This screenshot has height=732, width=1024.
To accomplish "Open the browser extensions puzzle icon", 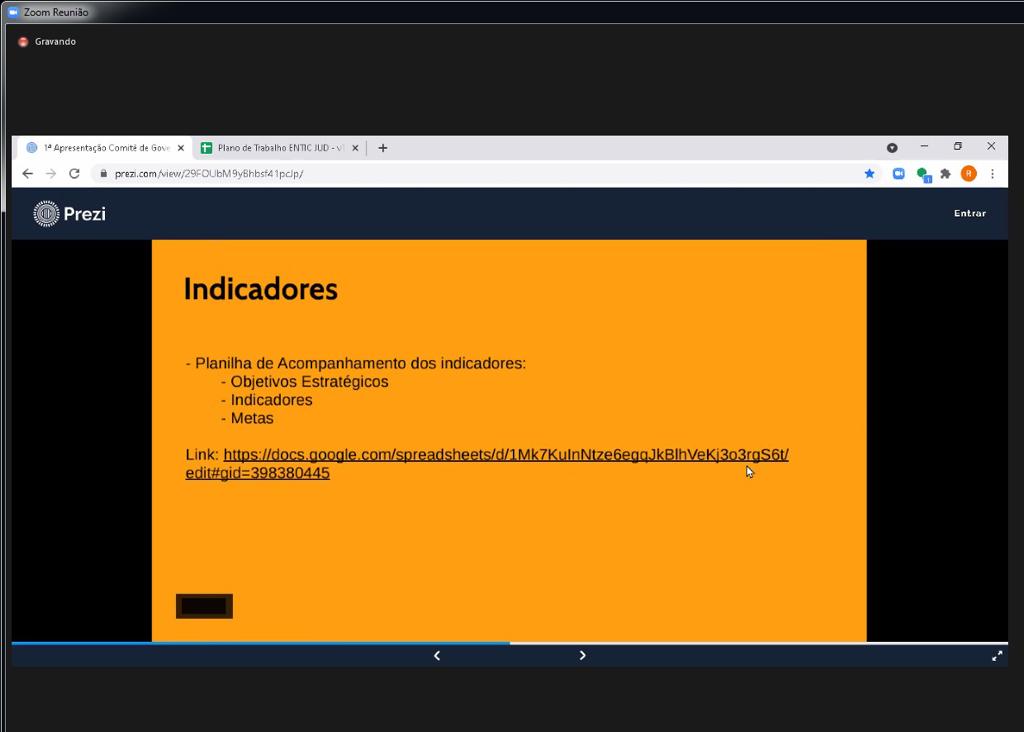I will [x=945, y=173].
